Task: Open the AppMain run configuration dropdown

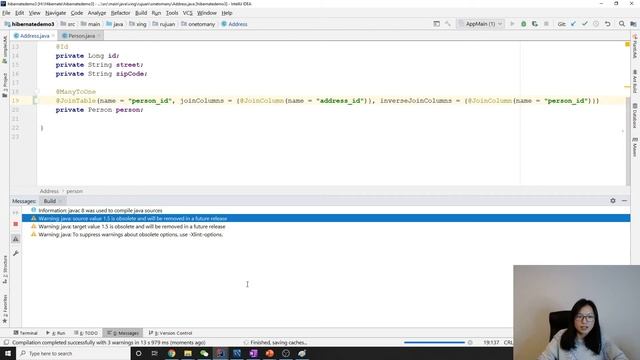Action: pos(480,24)
